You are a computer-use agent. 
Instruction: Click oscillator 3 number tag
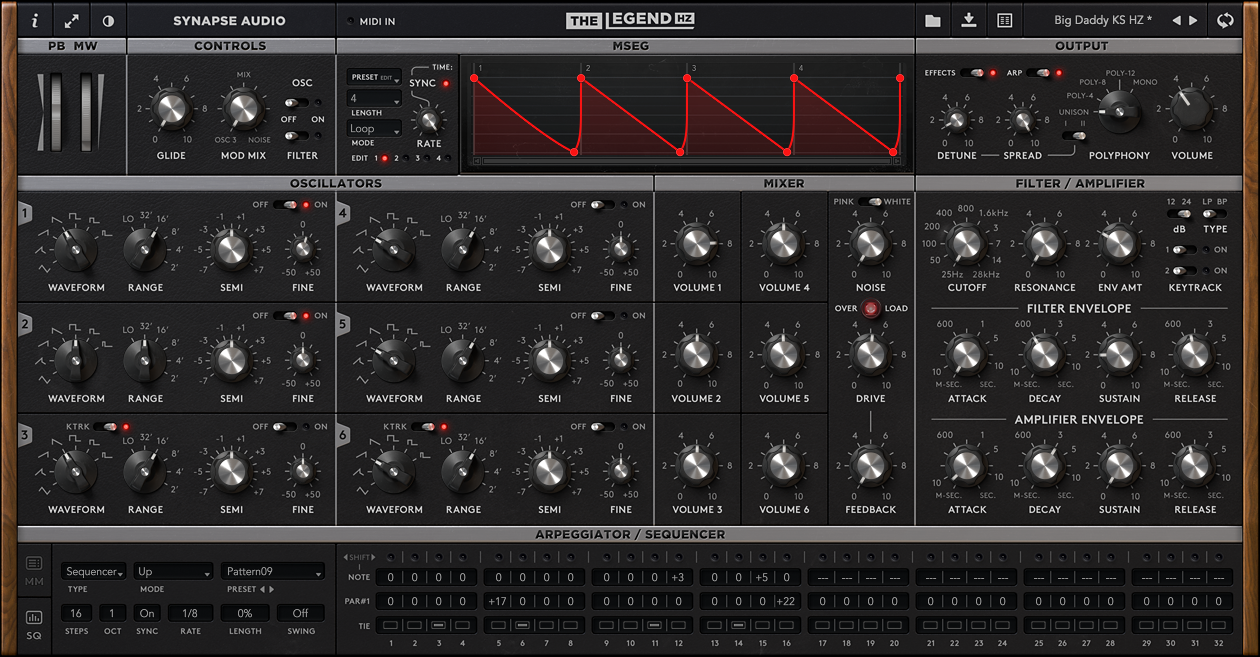click(25, 436)
